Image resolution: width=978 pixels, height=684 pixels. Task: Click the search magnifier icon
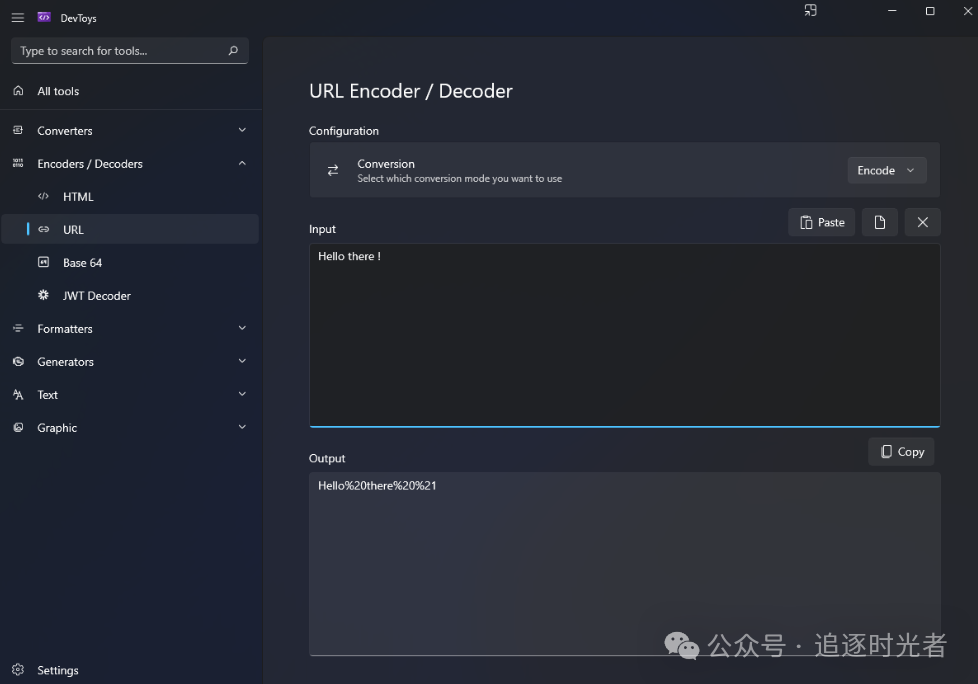[233, 51]
